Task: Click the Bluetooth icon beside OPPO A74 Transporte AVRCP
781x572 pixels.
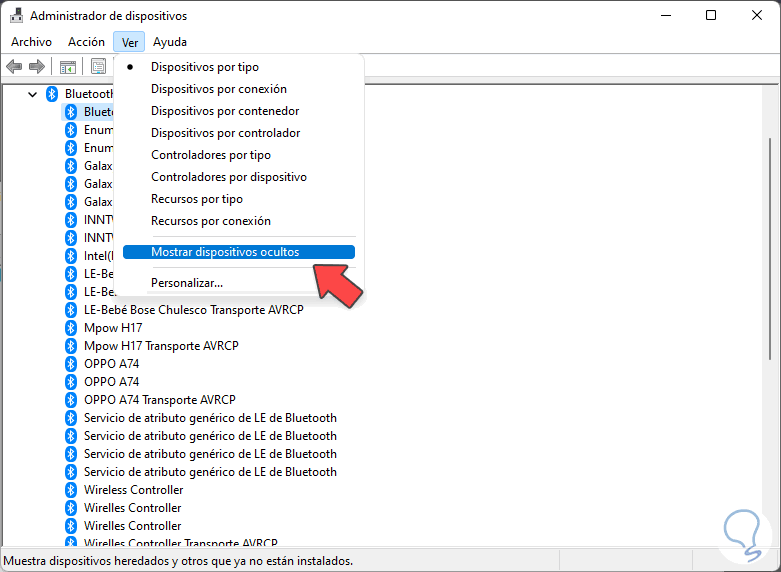Action: click(x=71, y=400)
